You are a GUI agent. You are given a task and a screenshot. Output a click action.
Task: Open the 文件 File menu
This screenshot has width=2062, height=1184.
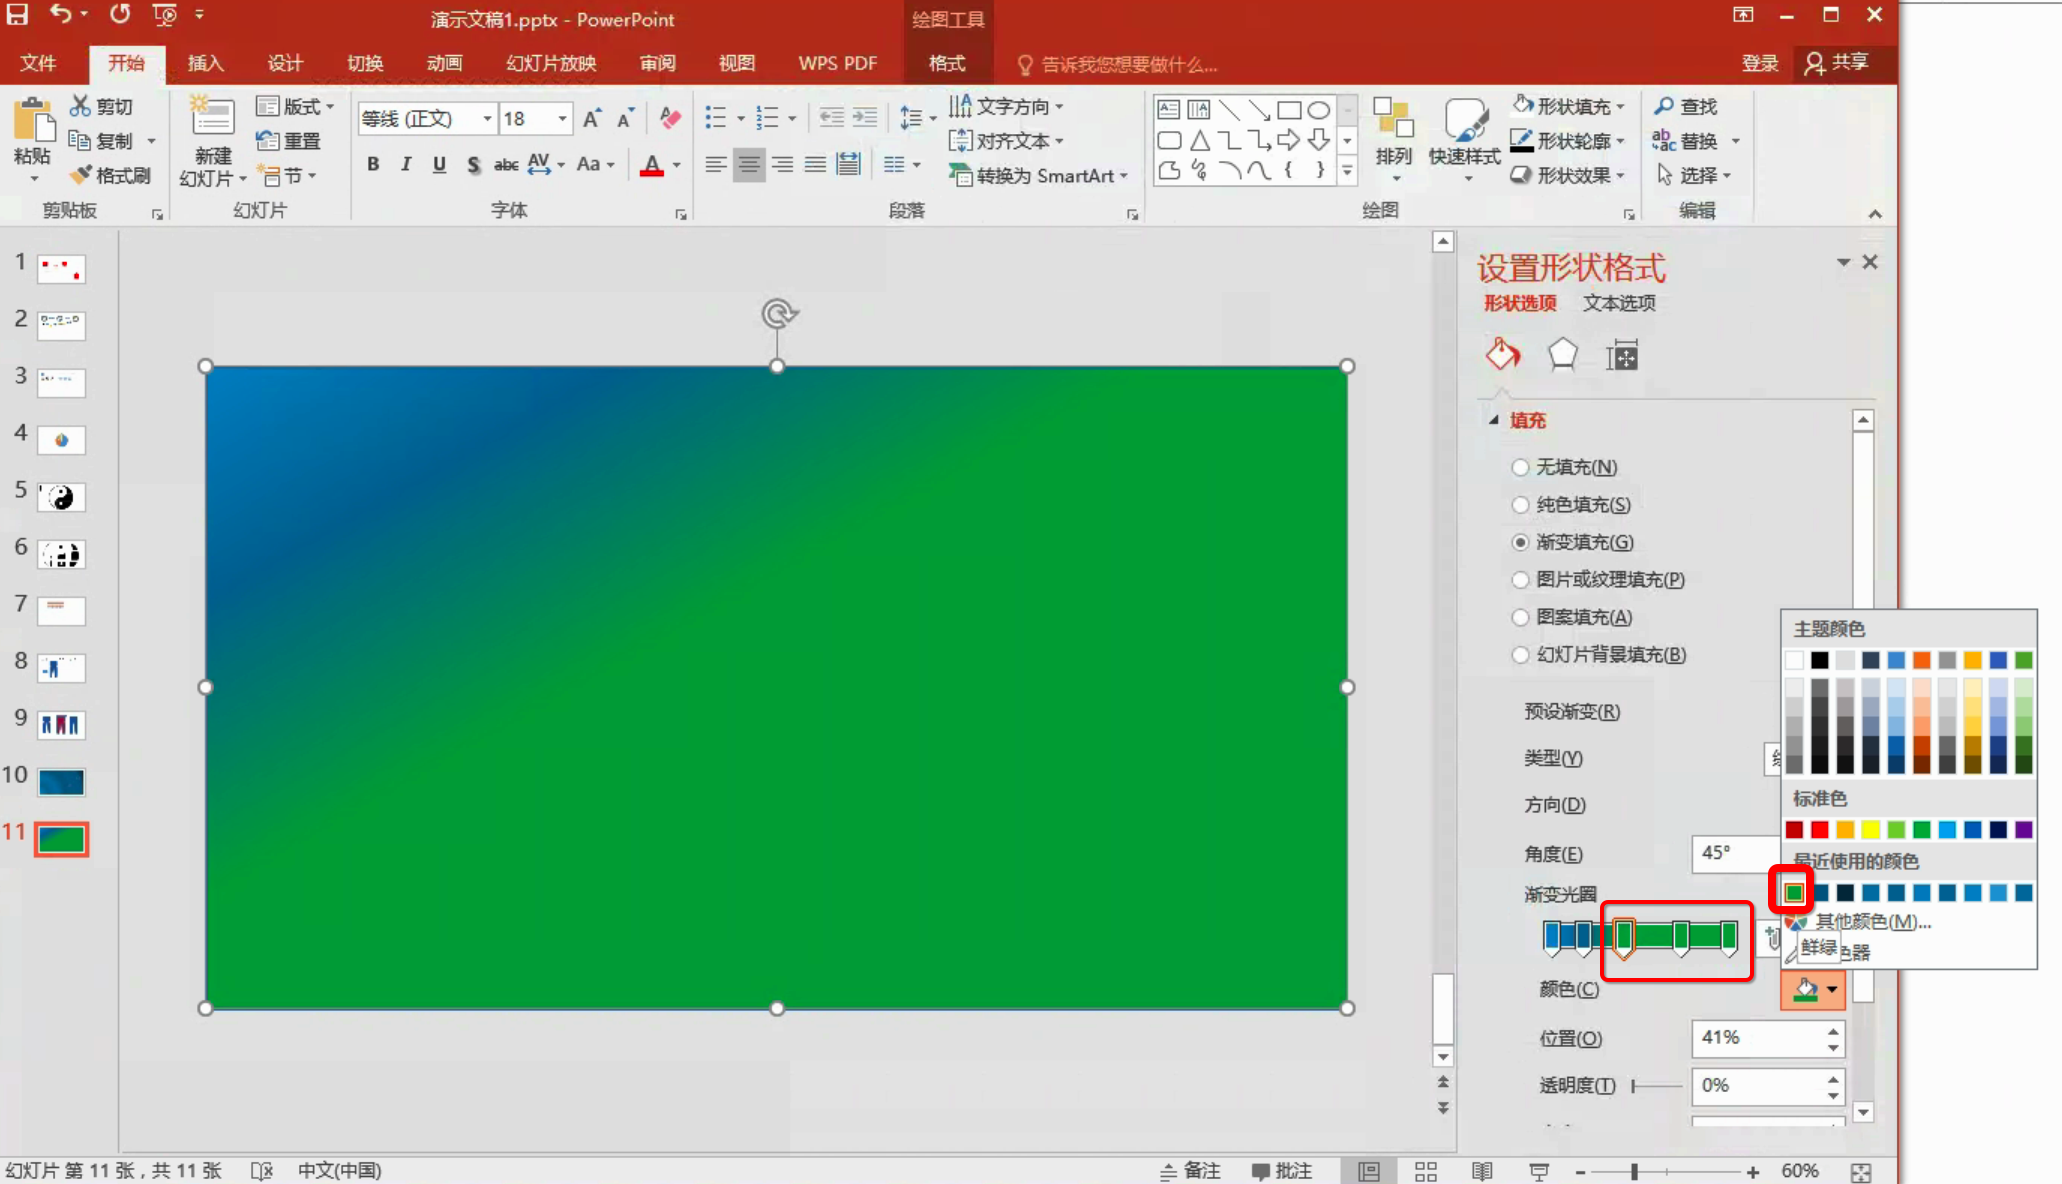38,63
